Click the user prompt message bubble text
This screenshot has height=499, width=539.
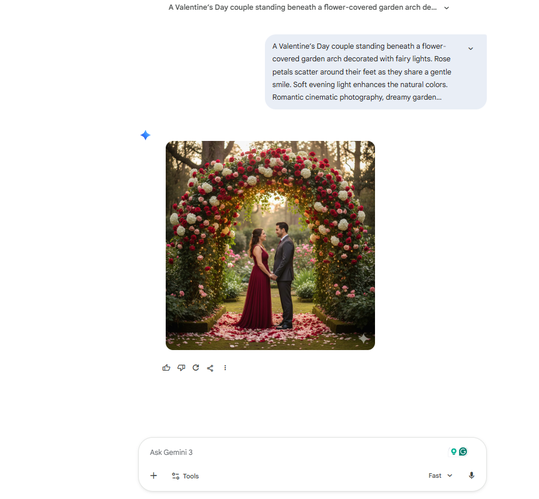[362, 71]
